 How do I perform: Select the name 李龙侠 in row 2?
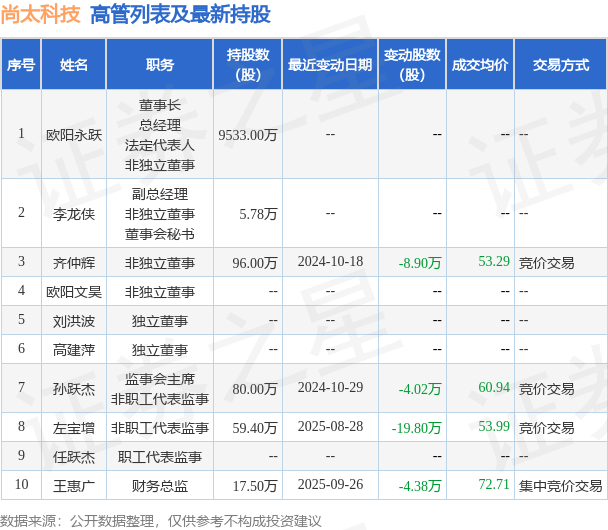(x=74, y=214)
